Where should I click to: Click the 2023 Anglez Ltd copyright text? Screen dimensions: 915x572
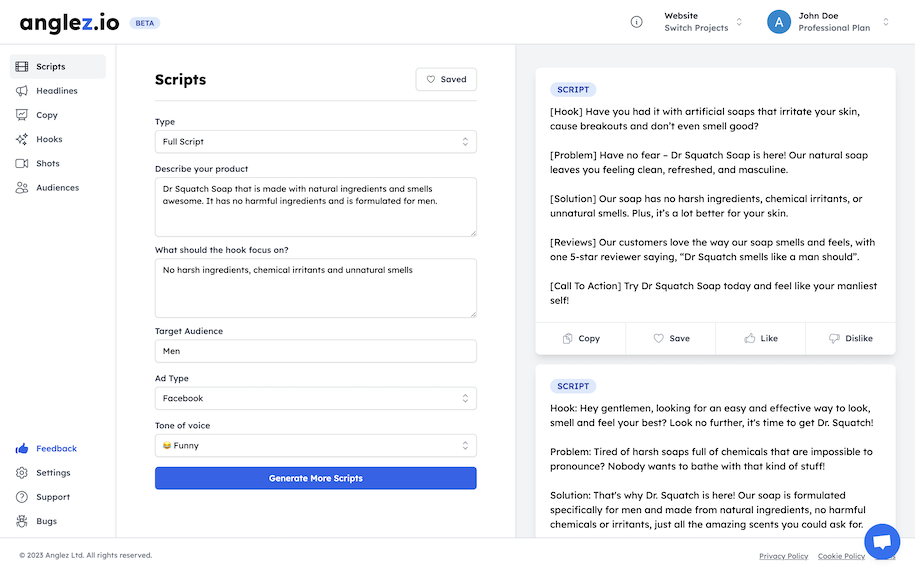click(x=86, y=556)
